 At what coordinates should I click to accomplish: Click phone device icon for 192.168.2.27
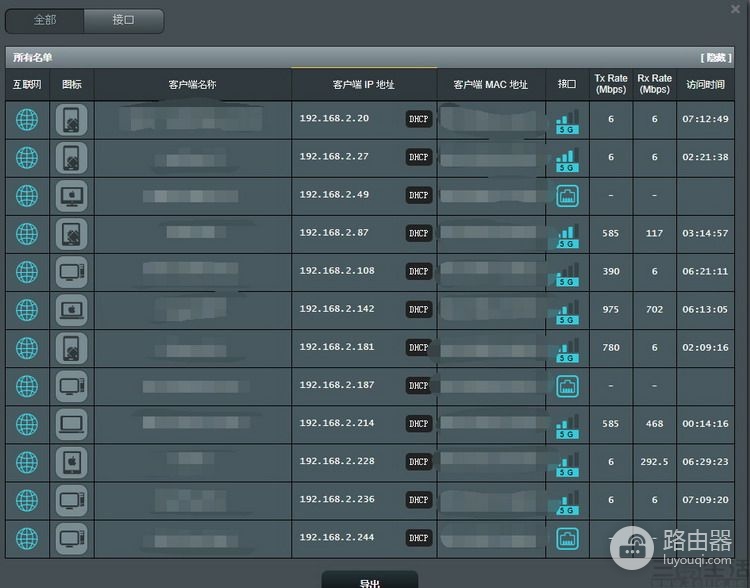(72, 157)
